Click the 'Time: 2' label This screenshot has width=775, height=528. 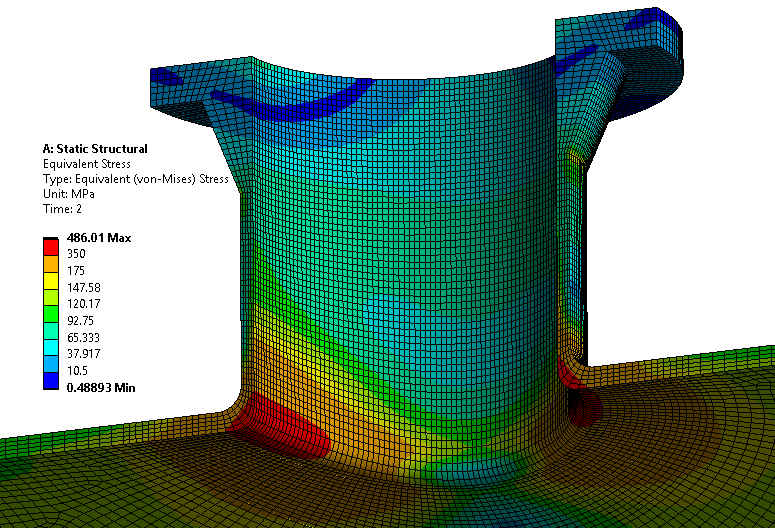[62, 209]
